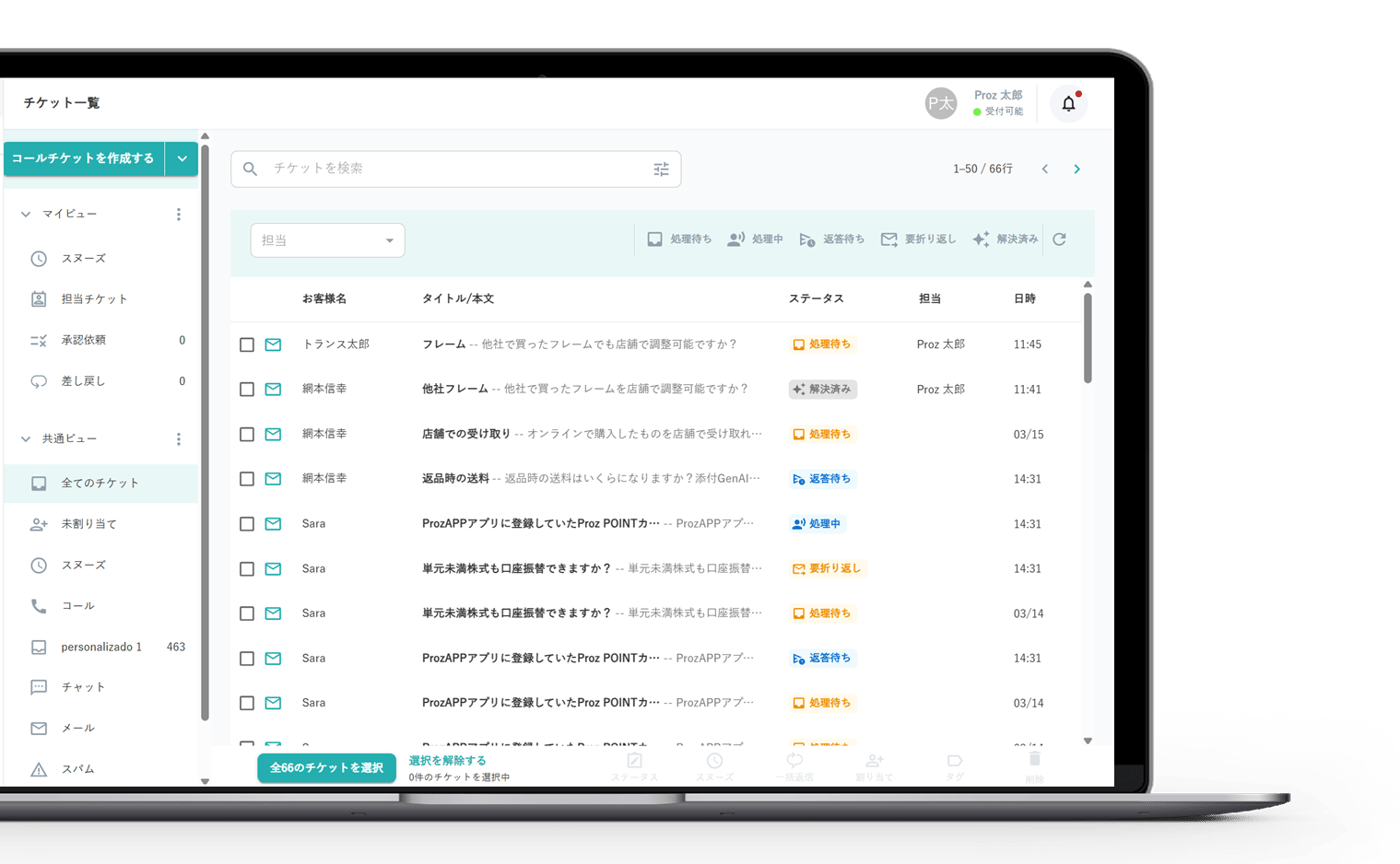Click コールチケットを作成する button

pos(84,159)
